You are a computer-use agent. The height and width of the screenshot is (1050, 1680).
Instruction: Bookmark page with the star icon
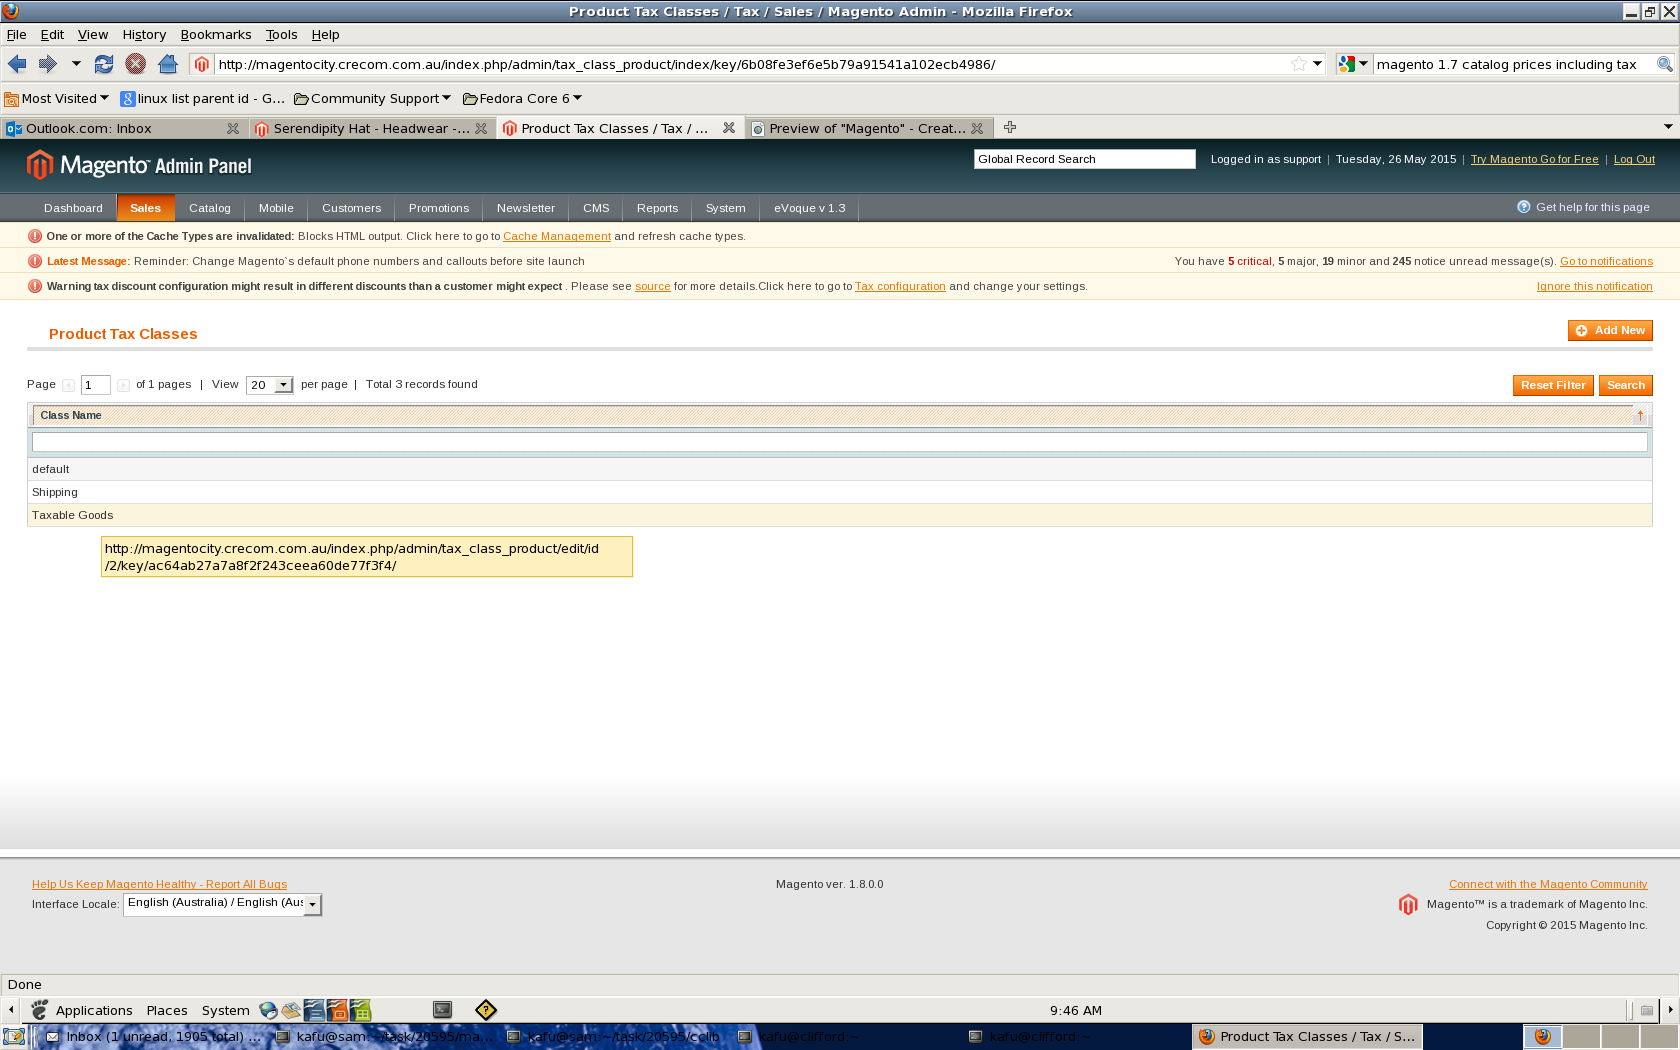(x=1298, y=64)
